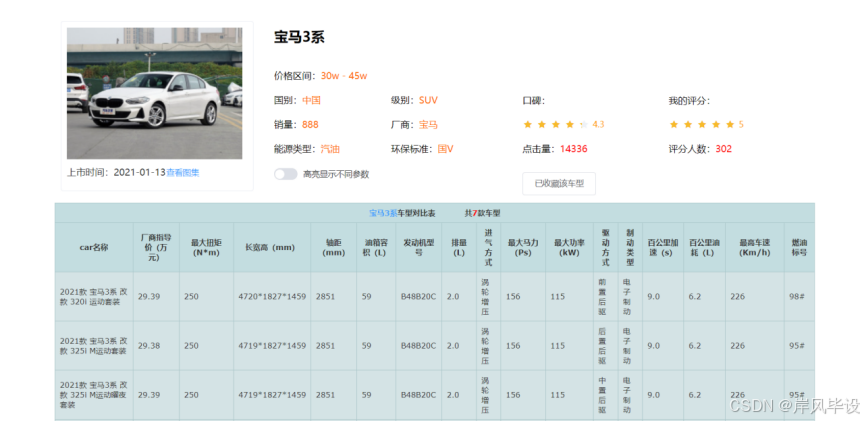Screen dimensions: 864x421
Task: Click the 点击量 value 14336
Action: pyautogui.click(x=574, y=149)
